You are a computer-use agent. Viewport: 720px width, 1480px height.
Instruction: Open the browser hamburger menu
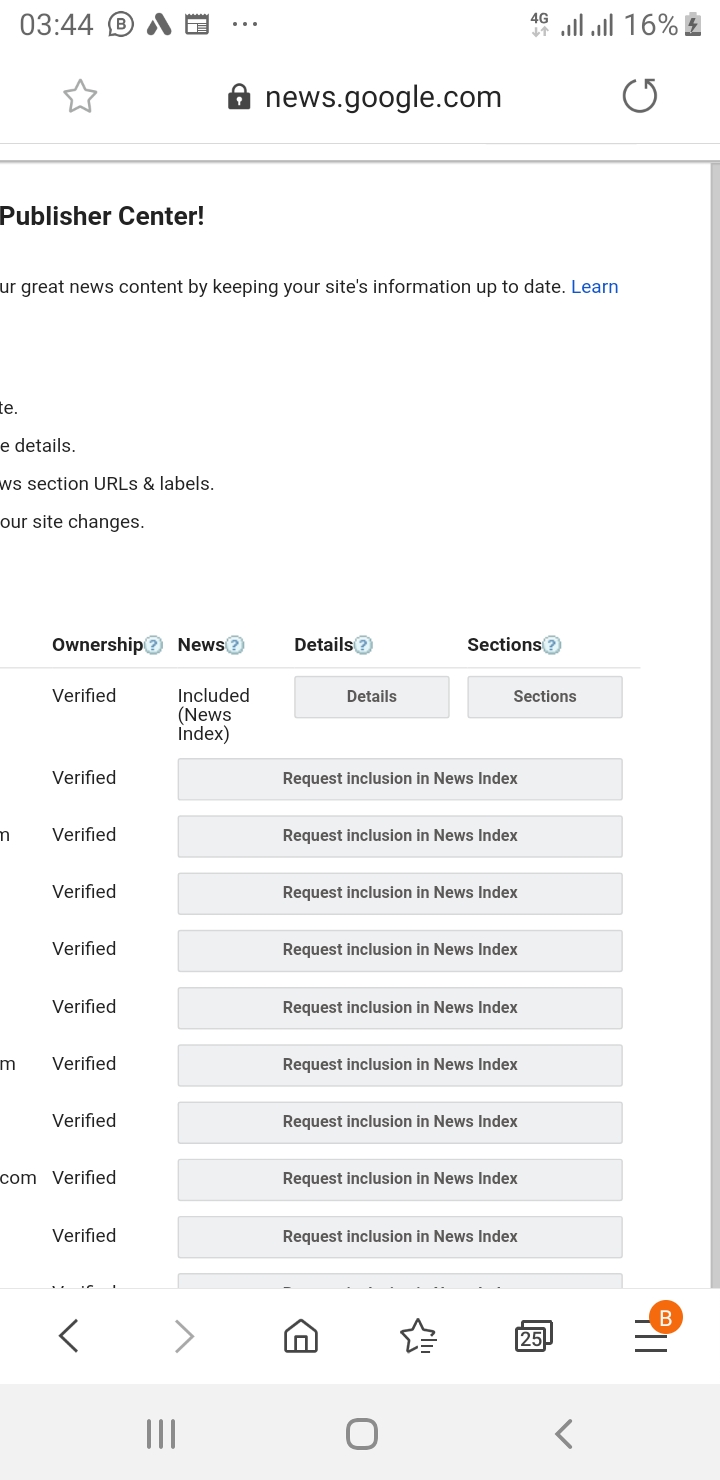651,1336
